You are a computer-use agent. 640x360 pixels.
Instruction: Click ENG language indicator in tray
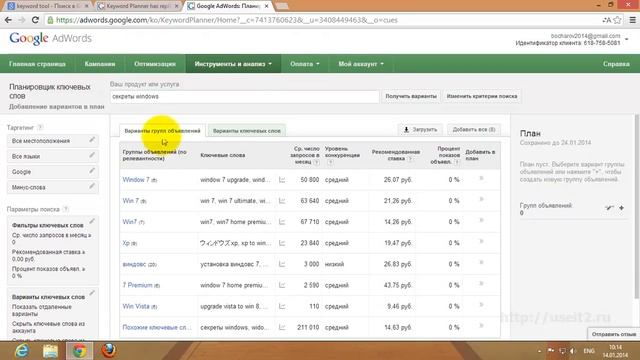click(x=589, y=351)
